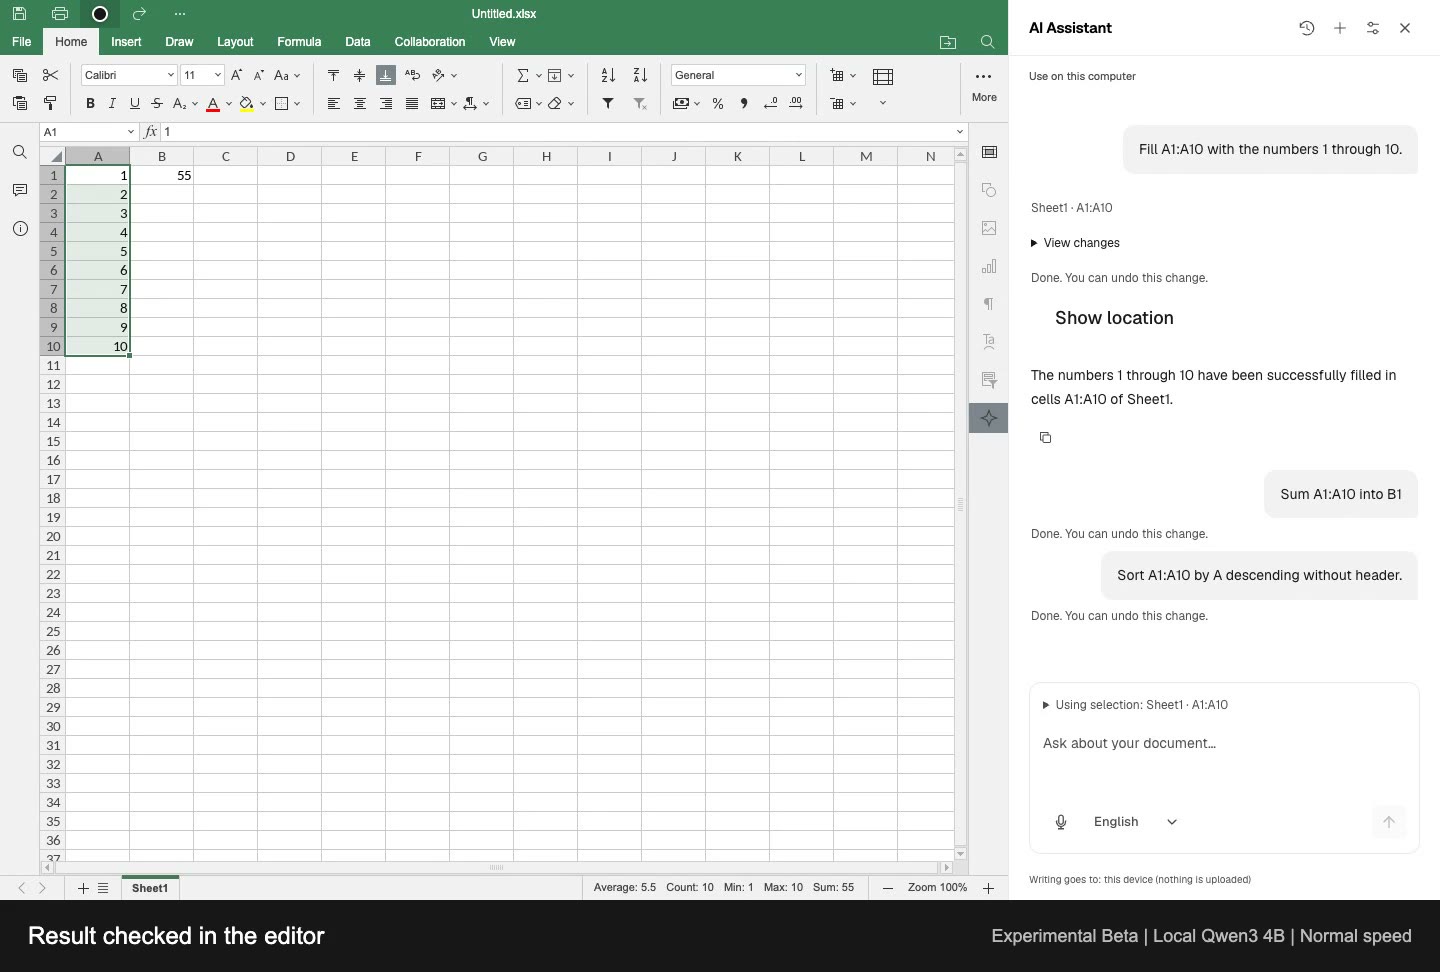Click the Filter funnel icon
This screenshot has width=1440, height=972.
[608, 103]
